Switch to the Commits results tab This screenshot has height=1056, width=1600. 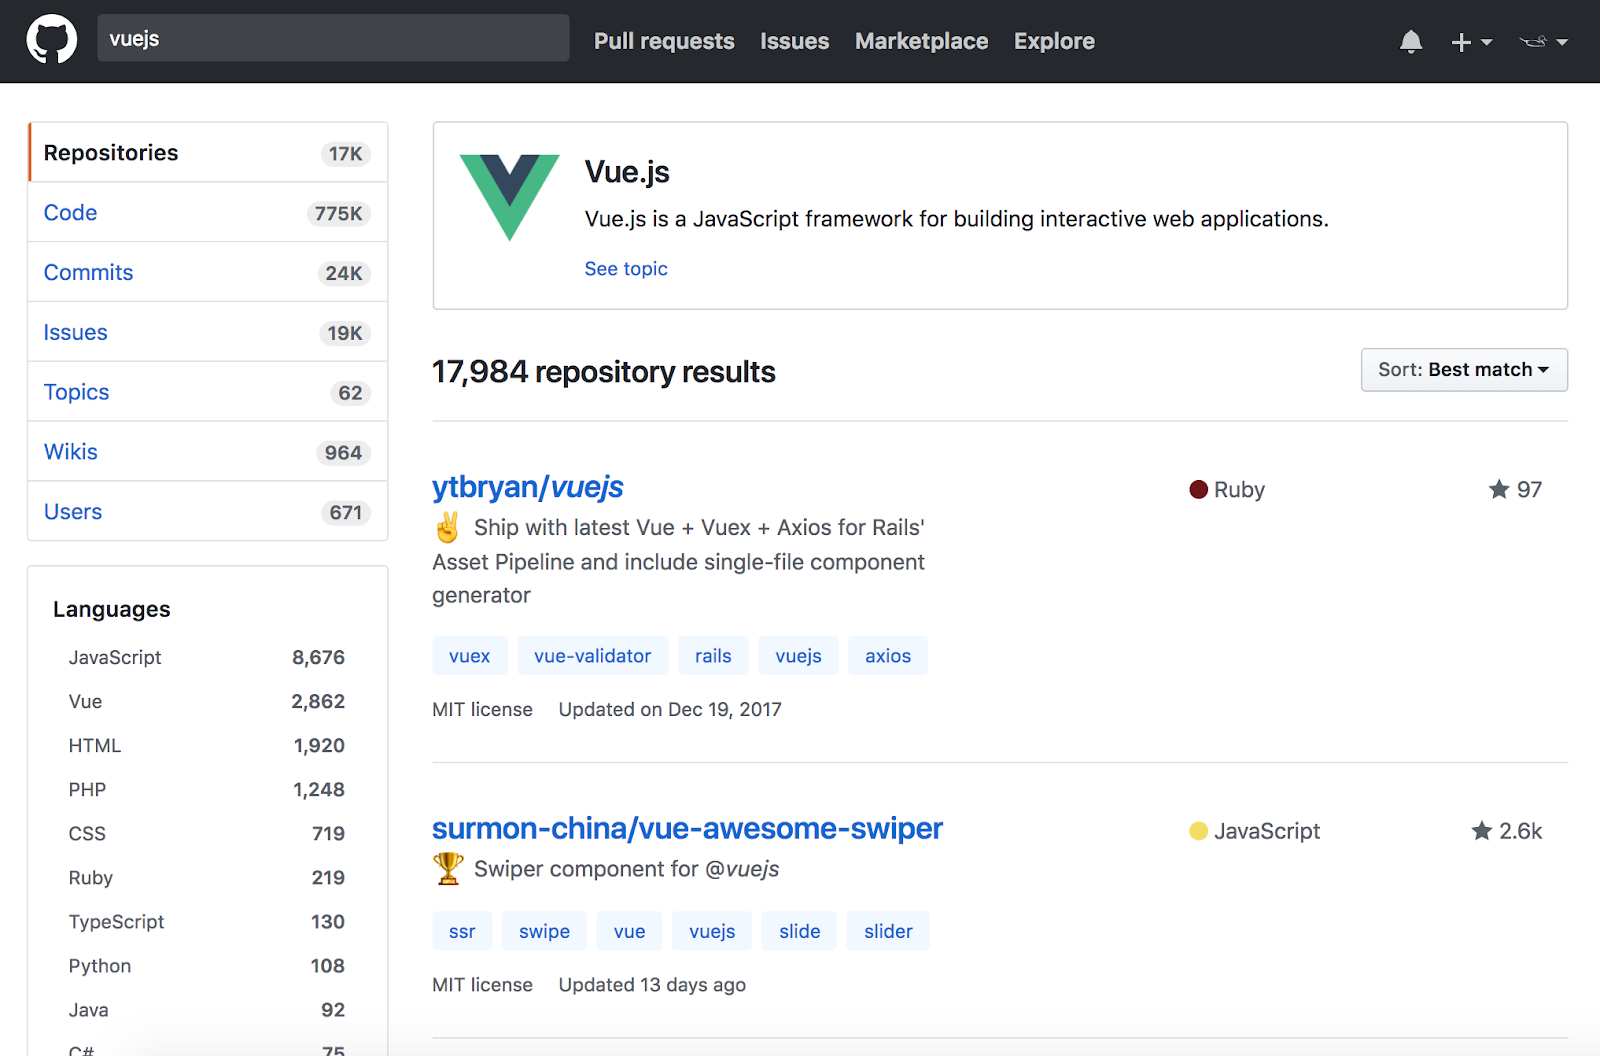(x=208, y=272)
